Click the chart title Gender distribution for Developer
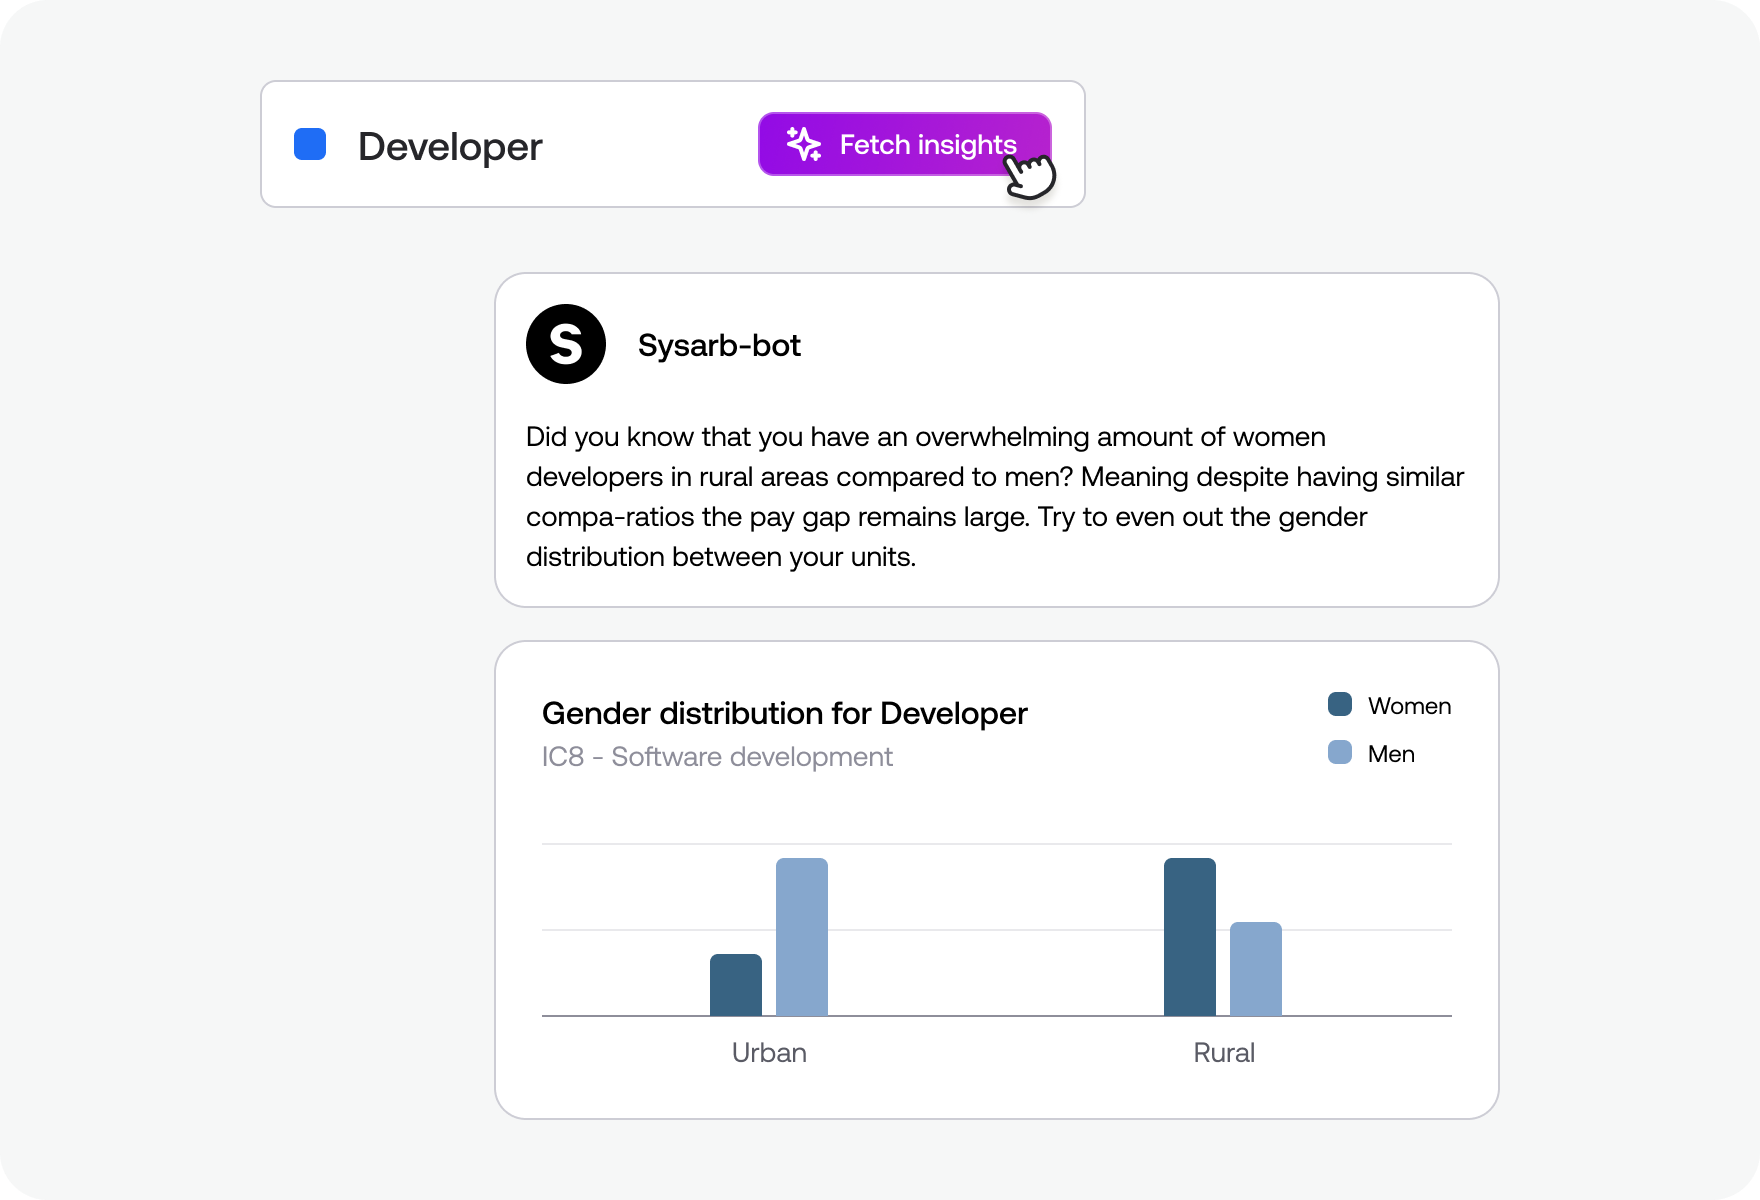The height and width of the screenshot is (1200, 1760). [784, 713]
